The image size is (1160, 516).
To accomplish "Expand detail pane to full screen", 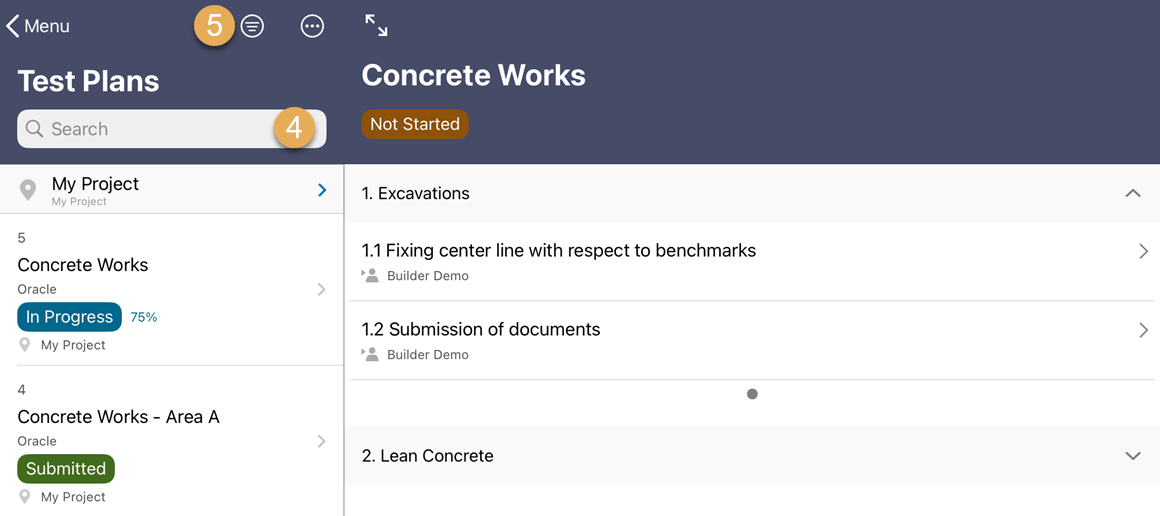I will (x=376, y=26).
